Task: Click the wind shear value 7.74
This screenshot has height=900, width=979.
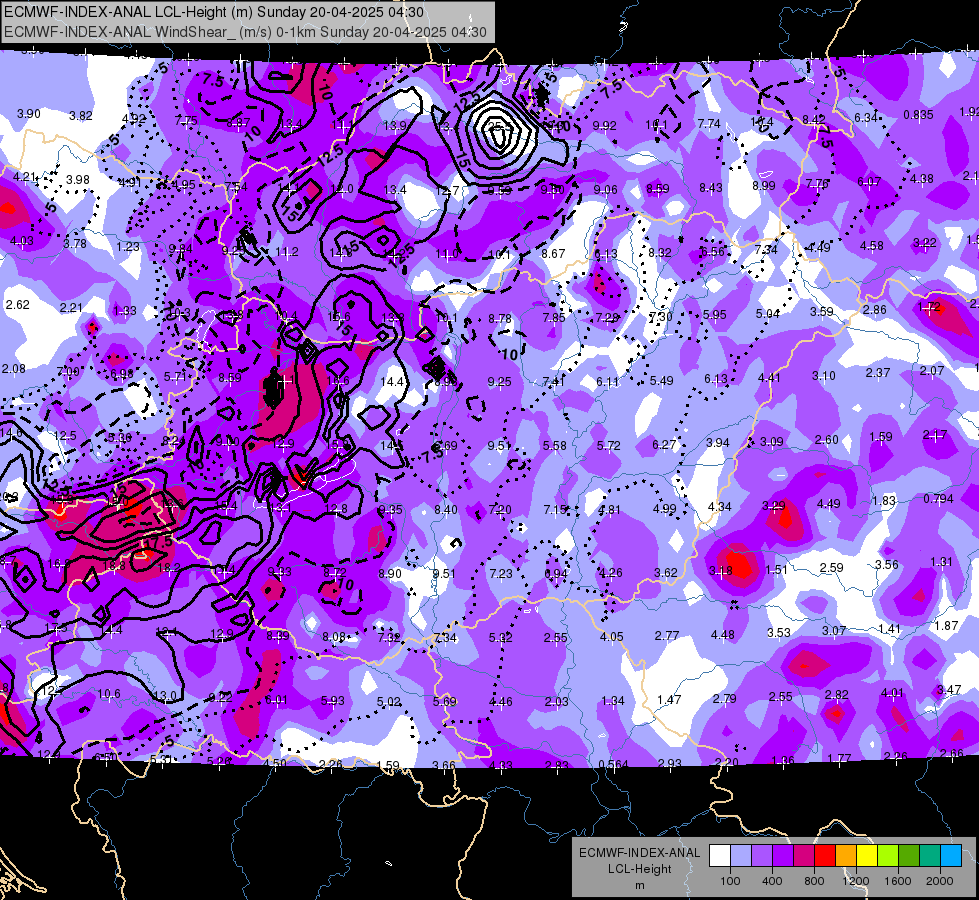Action: pos(709,124)
